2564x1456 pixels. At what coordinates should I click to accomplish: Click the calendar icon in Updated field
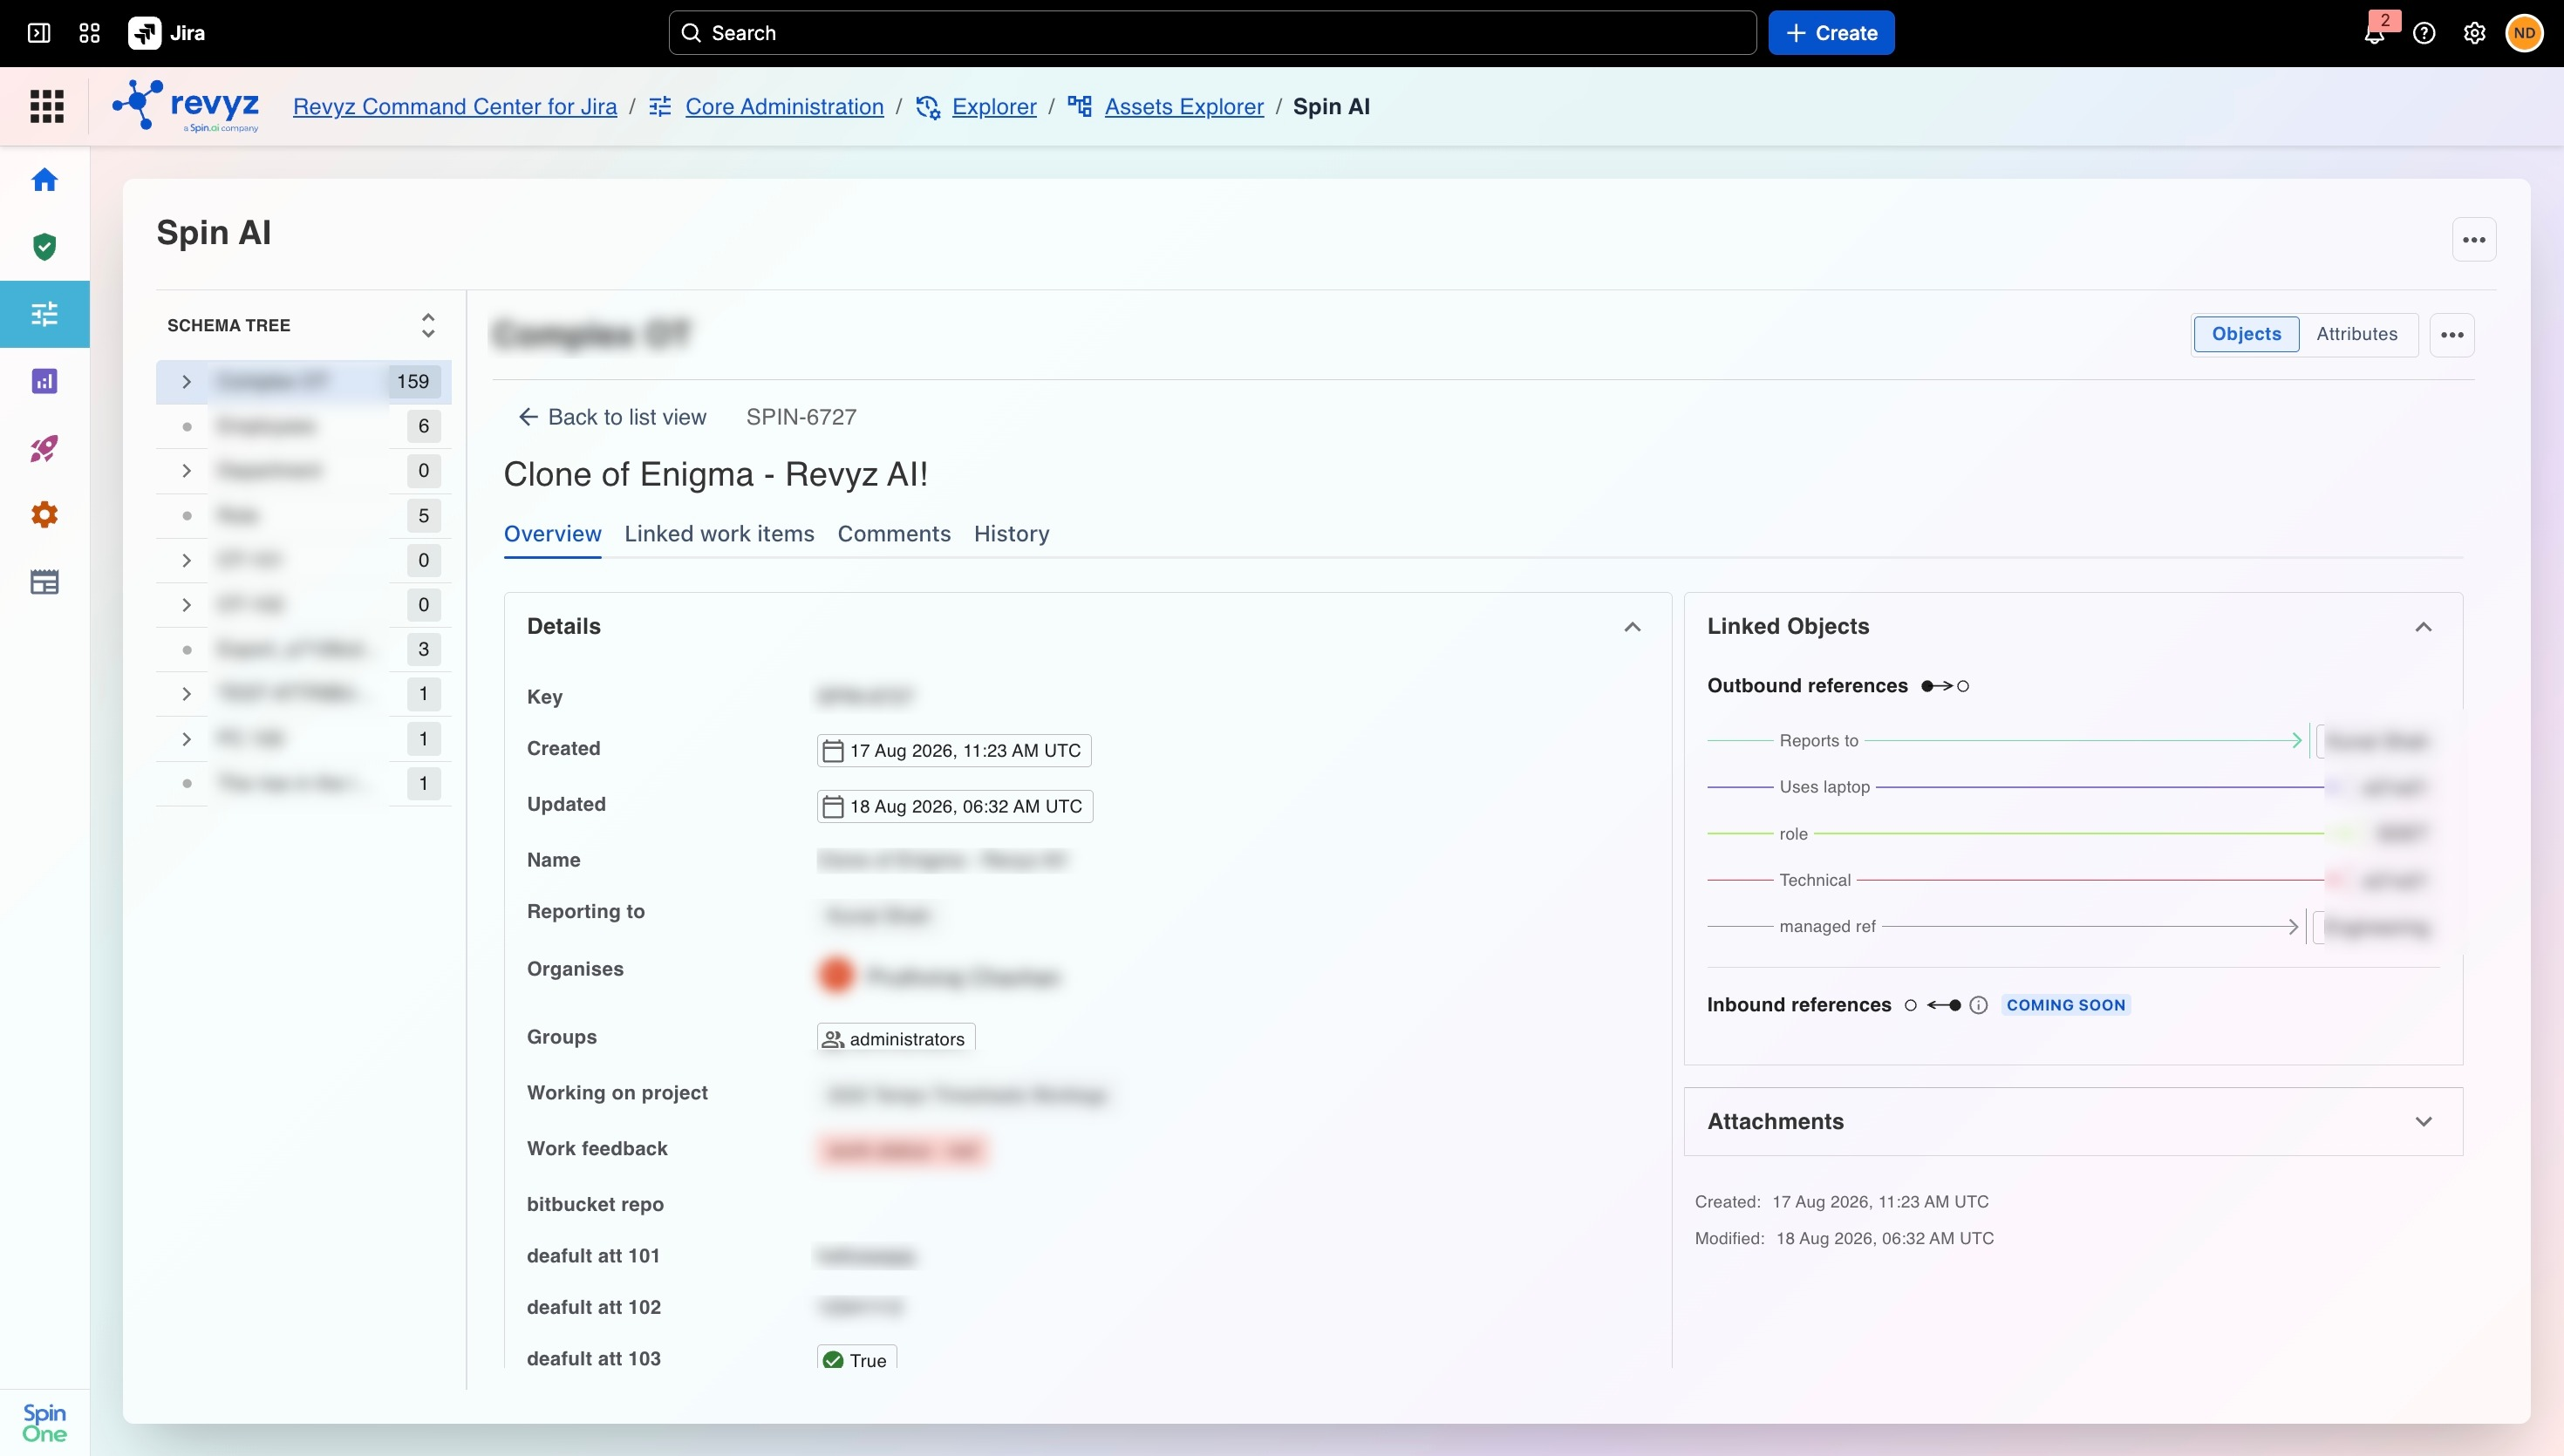(832, 807)
